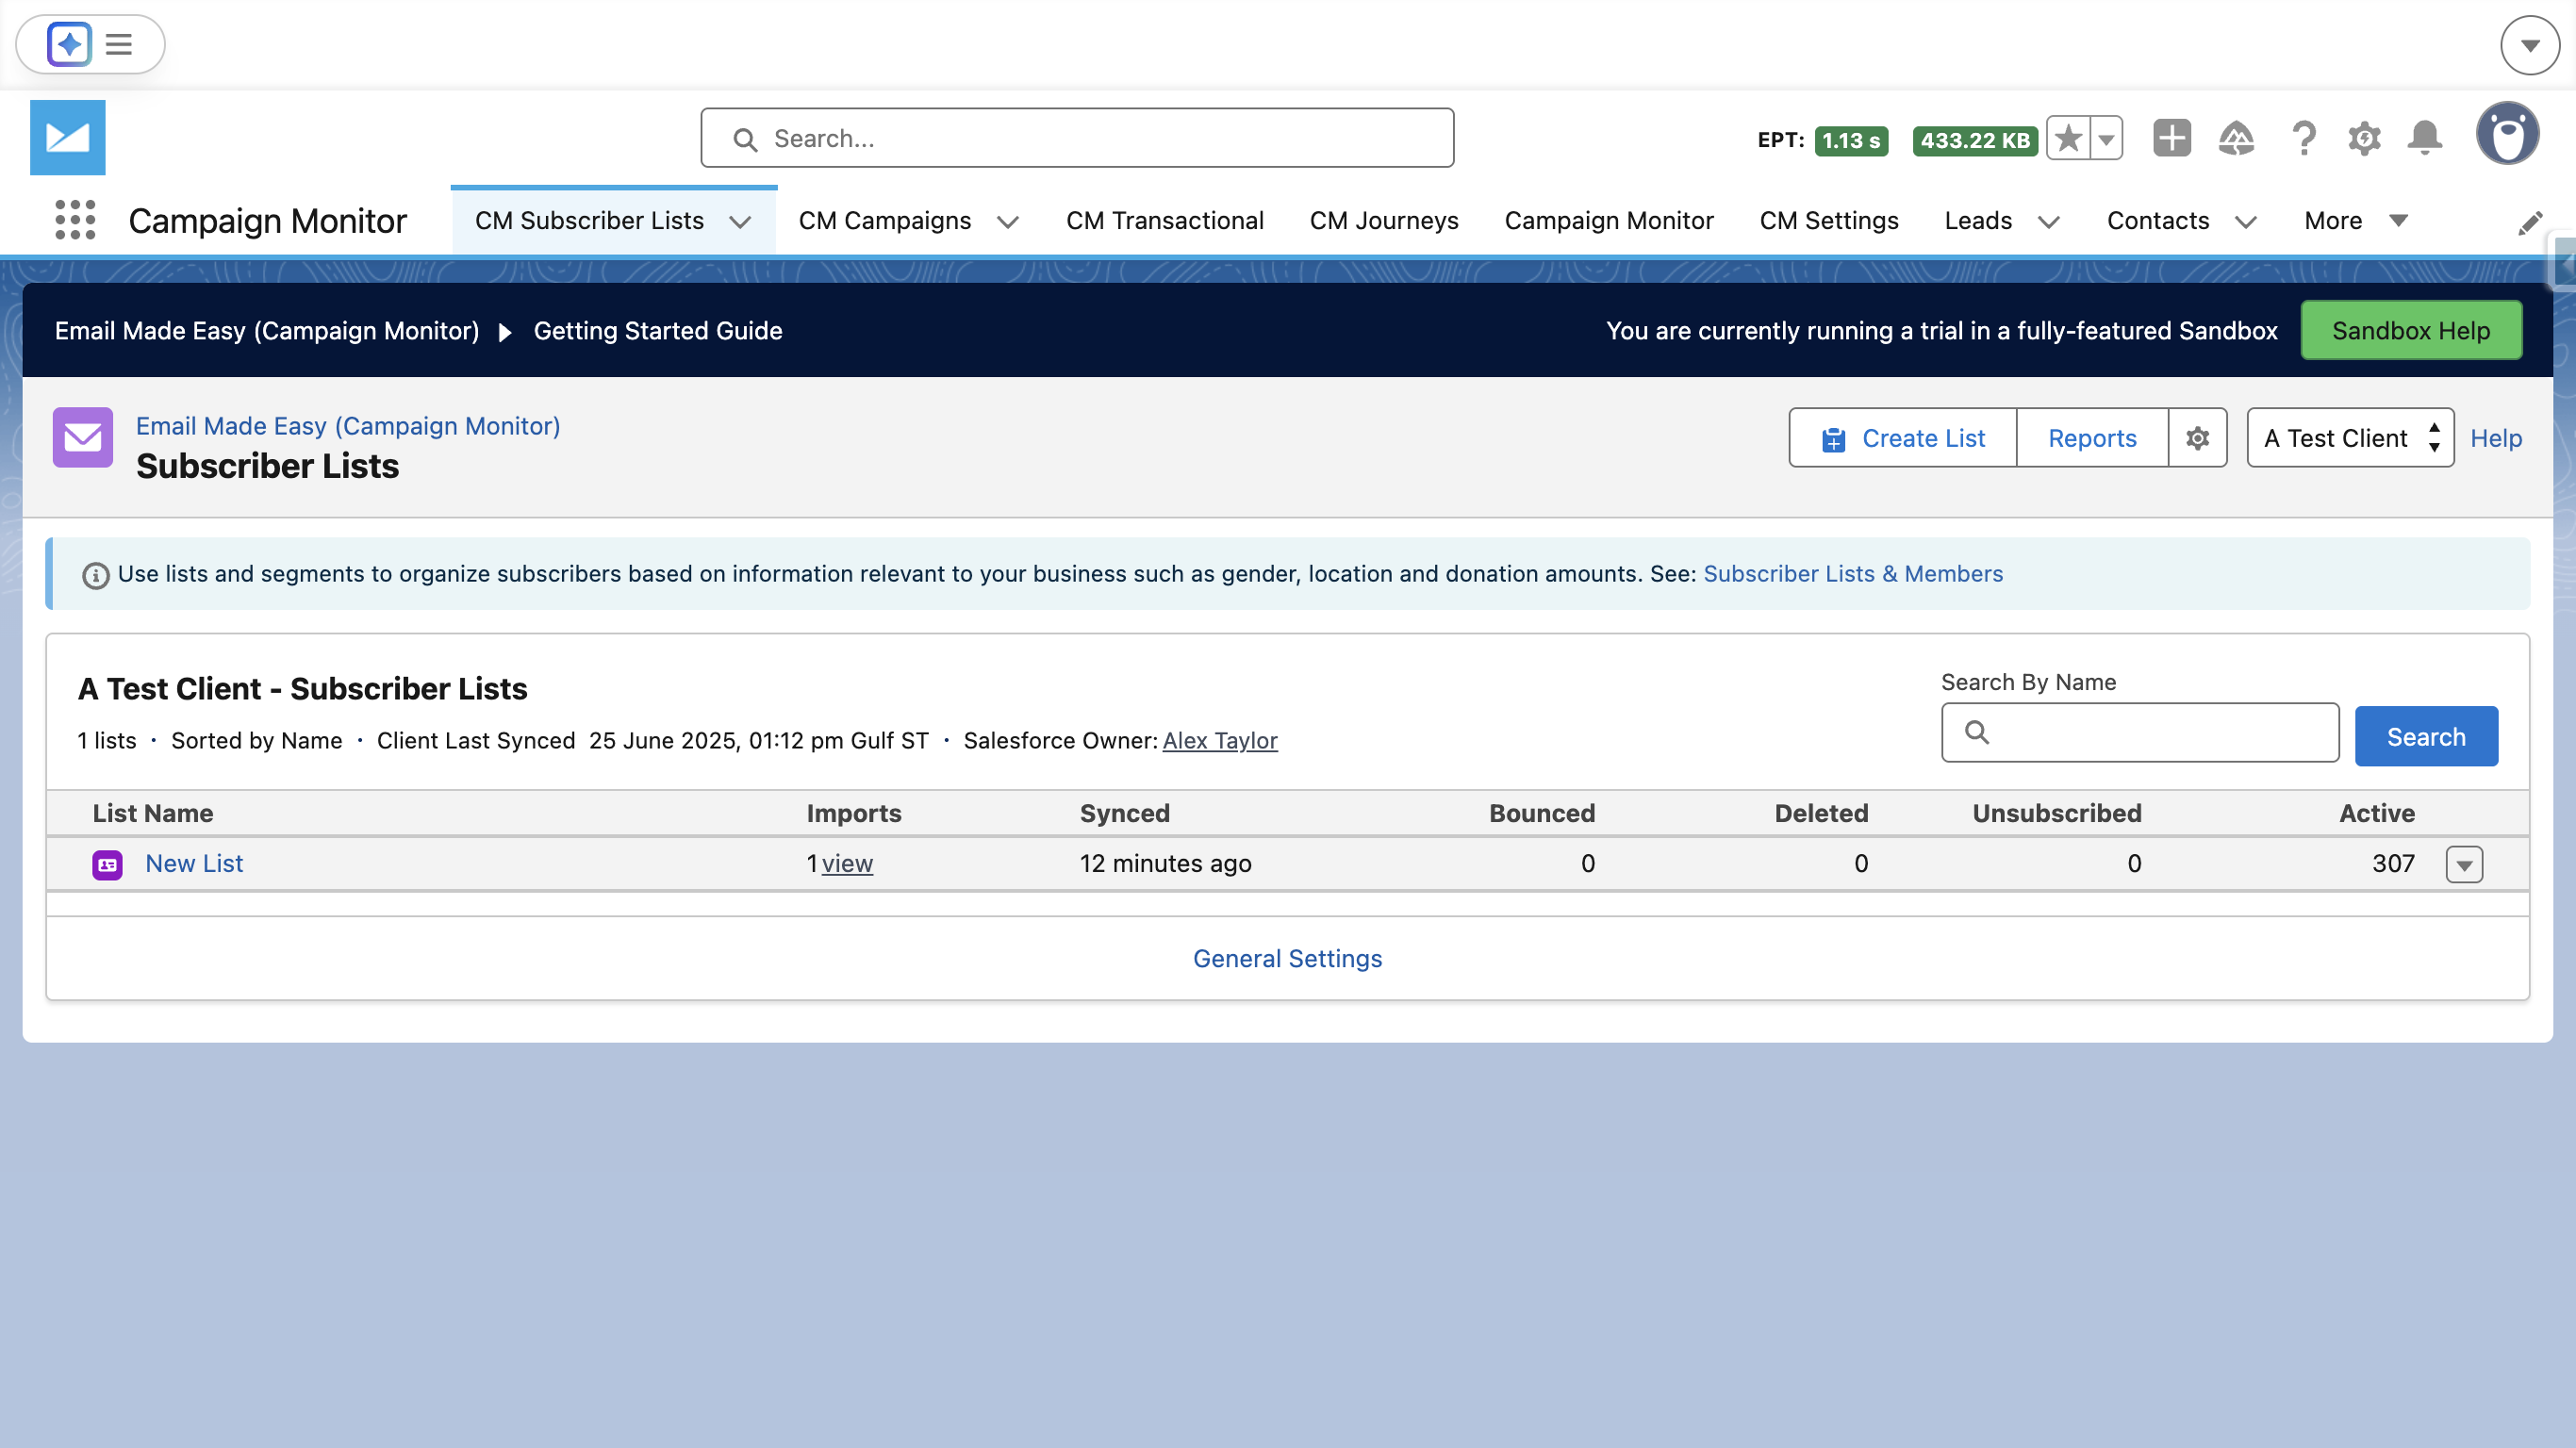Screen dimensions: 2576x1448
Task: Open the Alex Taylor owner link
Action: 1220,741
